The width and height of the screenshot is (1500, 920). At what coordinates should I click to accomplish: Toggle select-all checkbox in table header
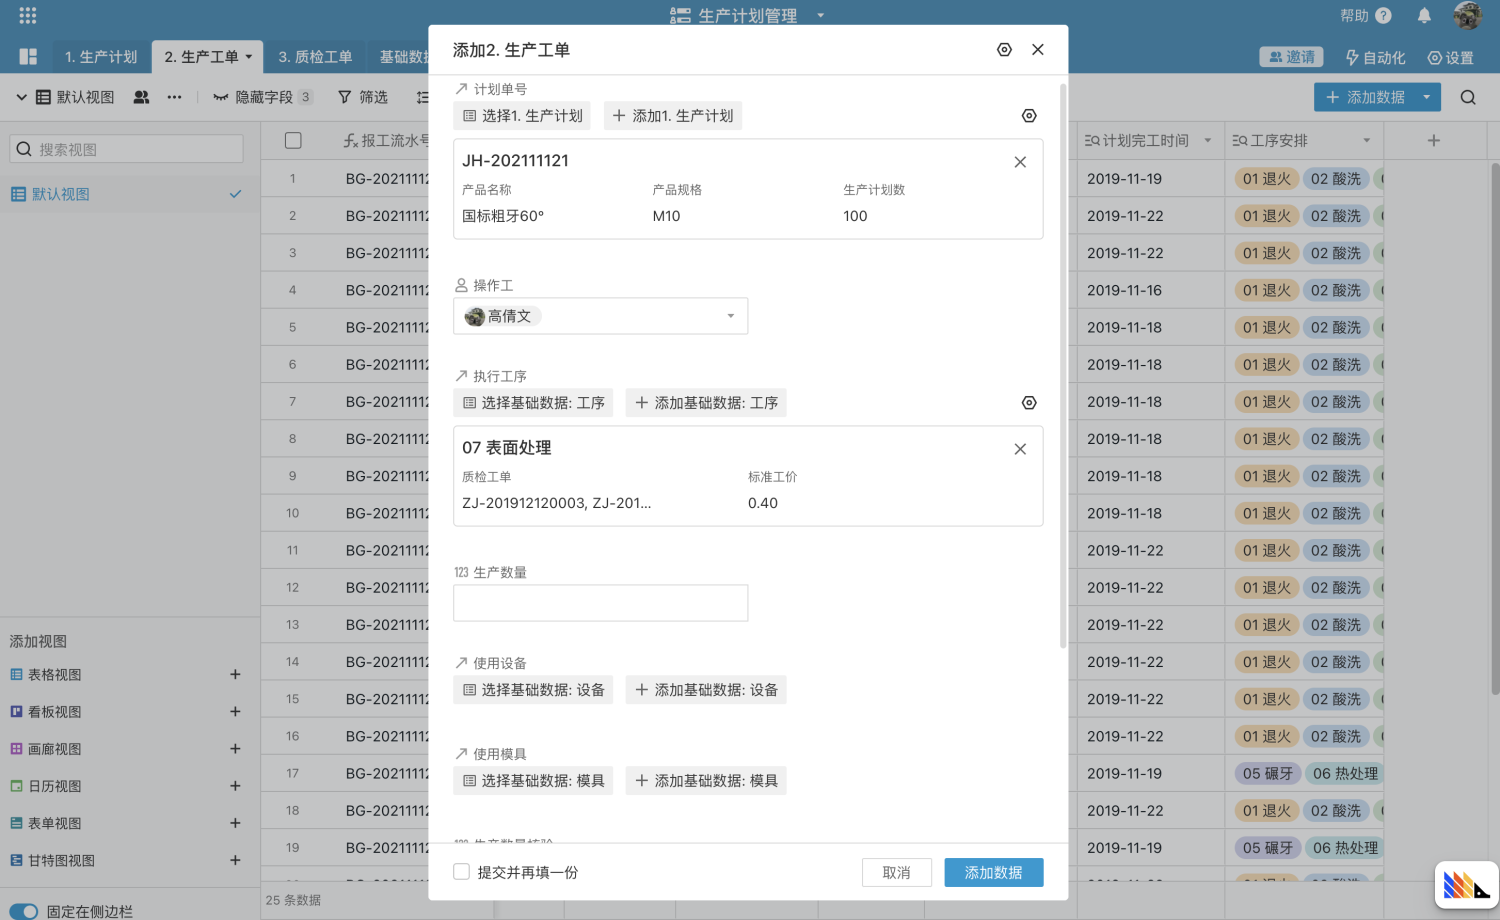point(293,141)
